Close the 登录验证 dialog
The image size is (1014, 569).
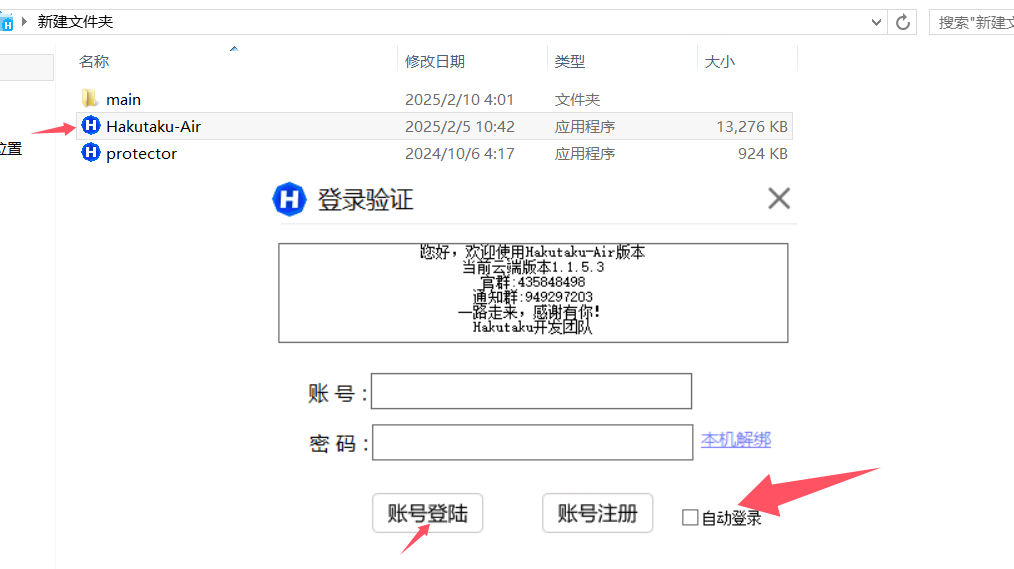(x=779, y=199)
